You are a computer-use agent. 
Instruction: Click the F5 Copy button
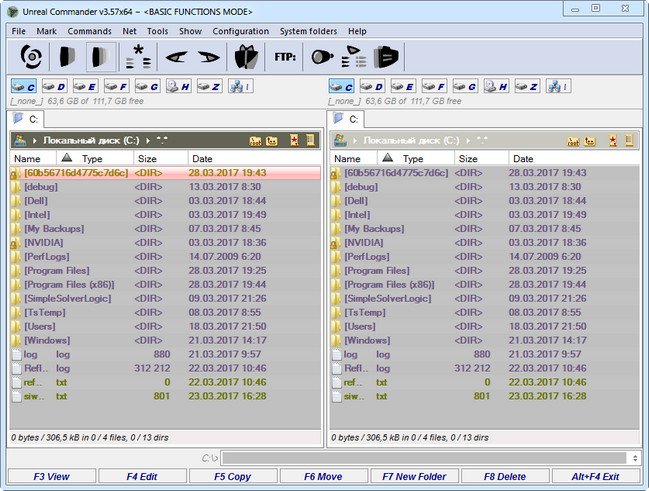click(233, 477)
